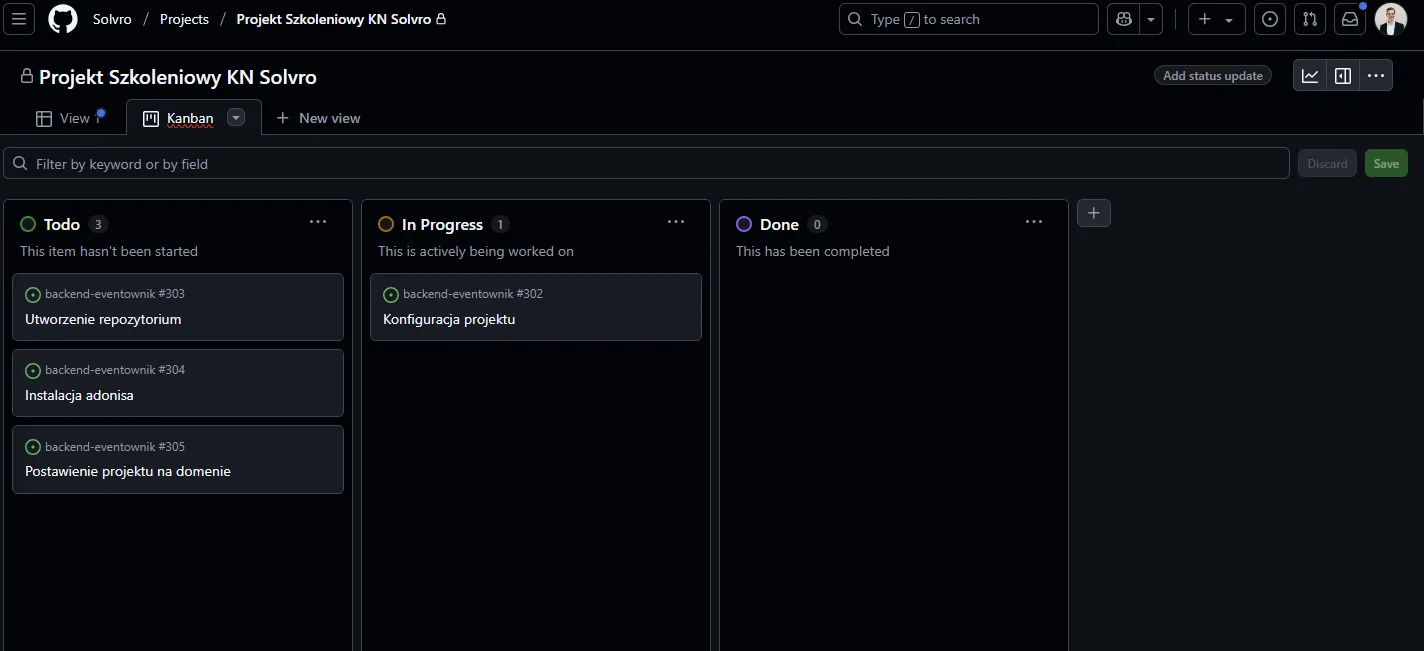Screen dimensions: 1424x651
Task: Click the GitHub logo icon
Action: (63, 19)
